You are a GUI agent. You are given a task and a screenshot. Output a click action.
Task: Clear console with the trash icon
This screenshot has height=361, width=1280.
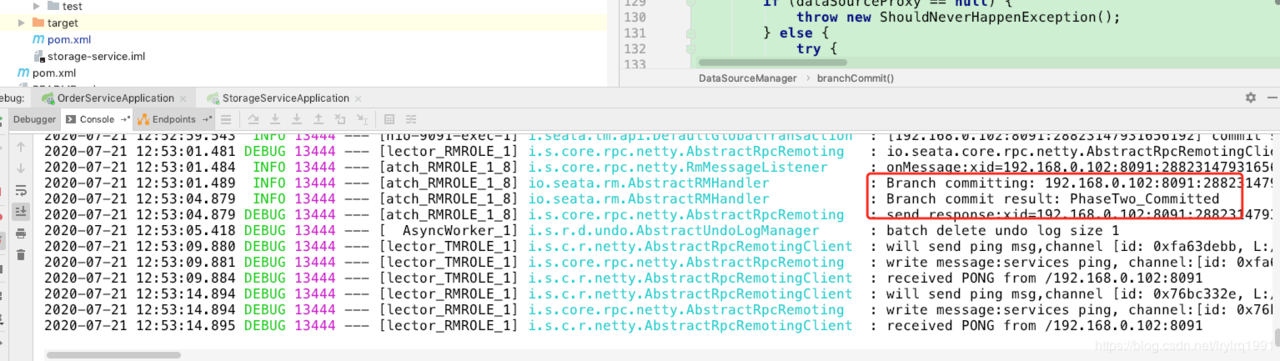tap(20, 254)
